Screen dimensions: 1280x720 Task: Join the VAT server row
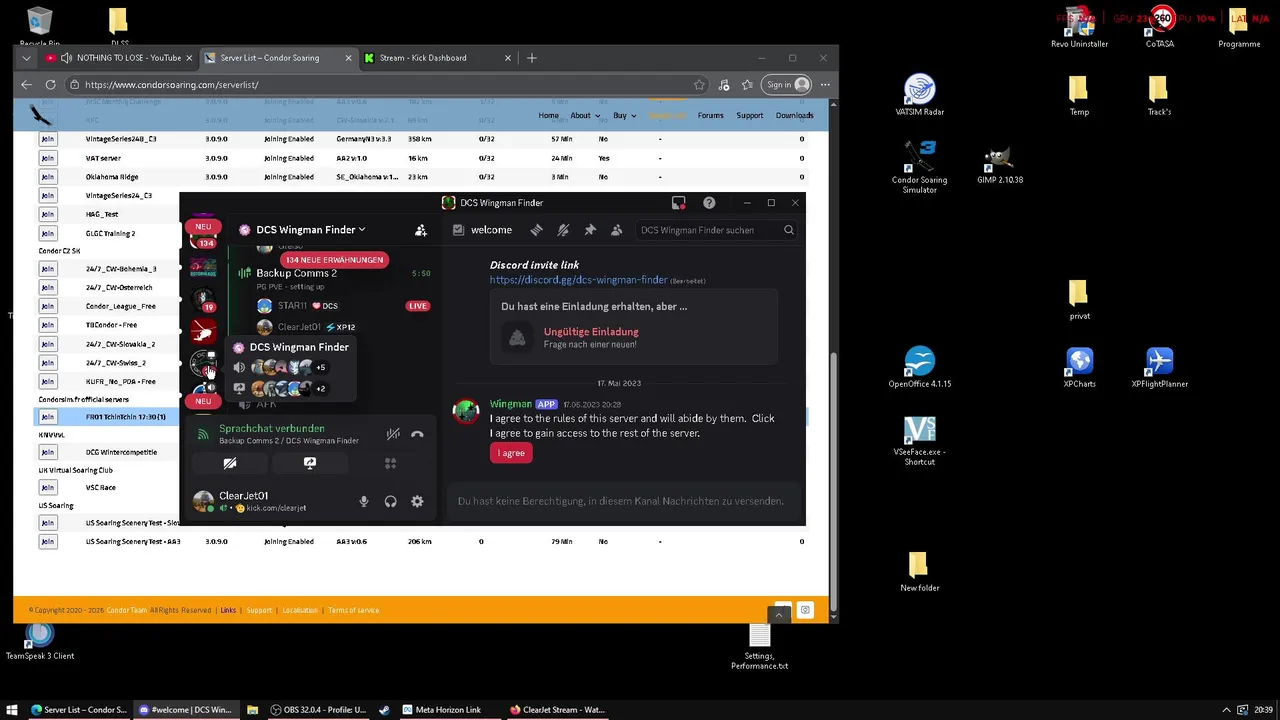[47, 158]
